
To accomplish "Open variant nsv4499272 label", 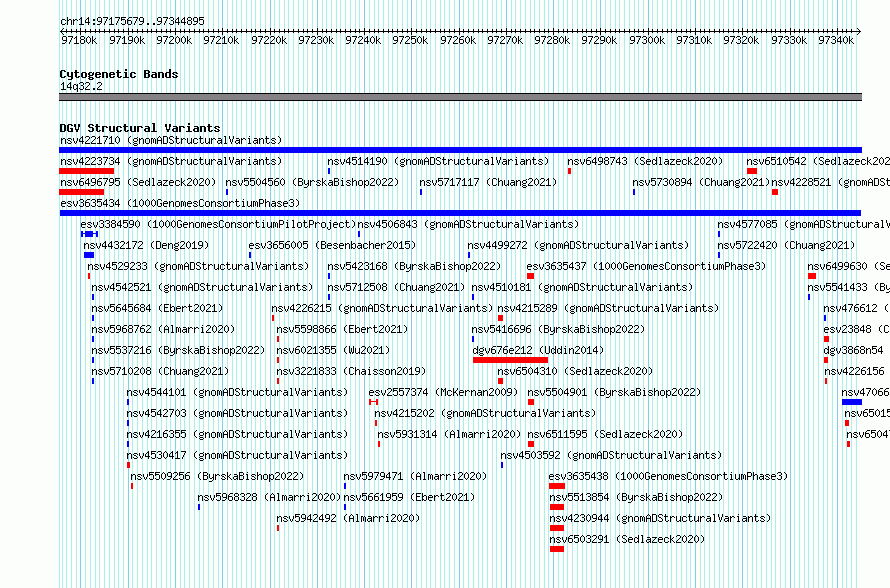I will (x=578, y=245).
